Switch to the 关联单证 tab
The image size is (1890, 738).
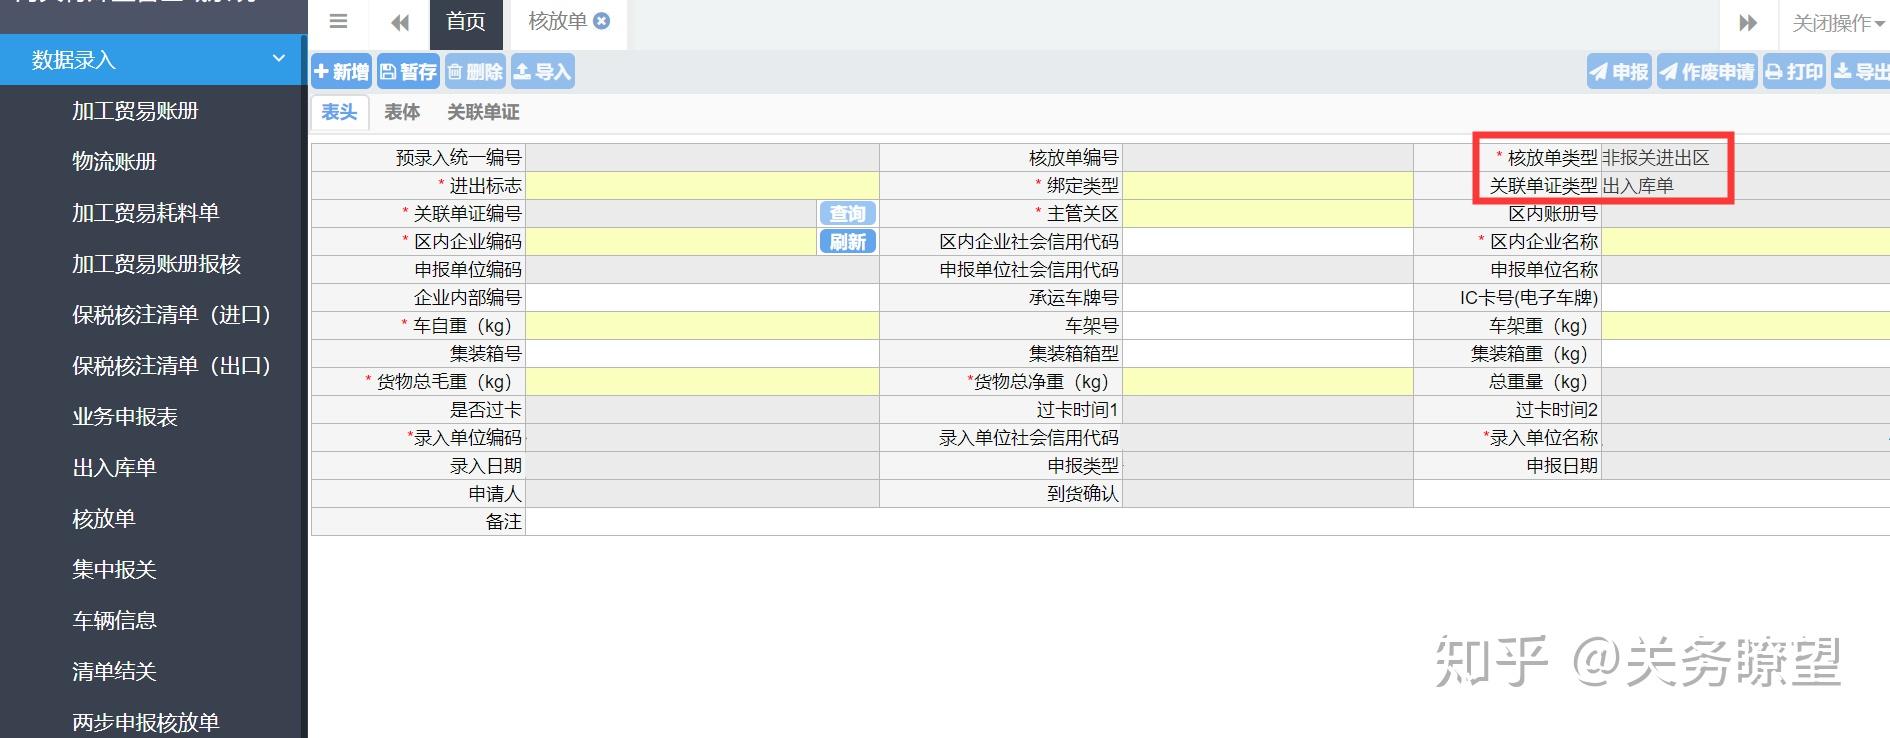(483, 112)
